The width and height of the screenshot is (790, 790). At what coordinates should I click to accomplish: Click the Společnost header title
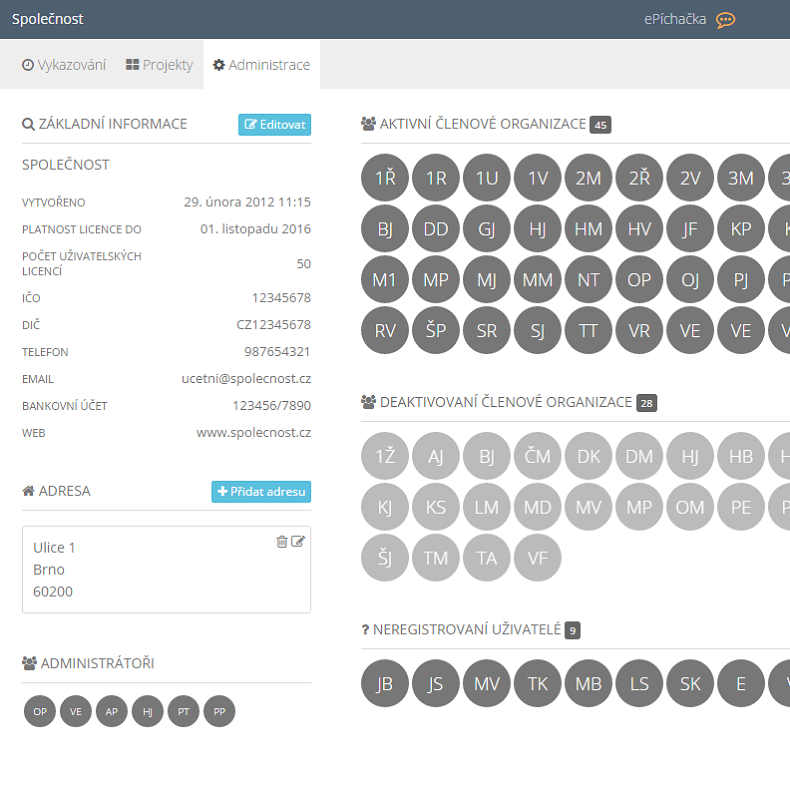[x=48, y=19]
